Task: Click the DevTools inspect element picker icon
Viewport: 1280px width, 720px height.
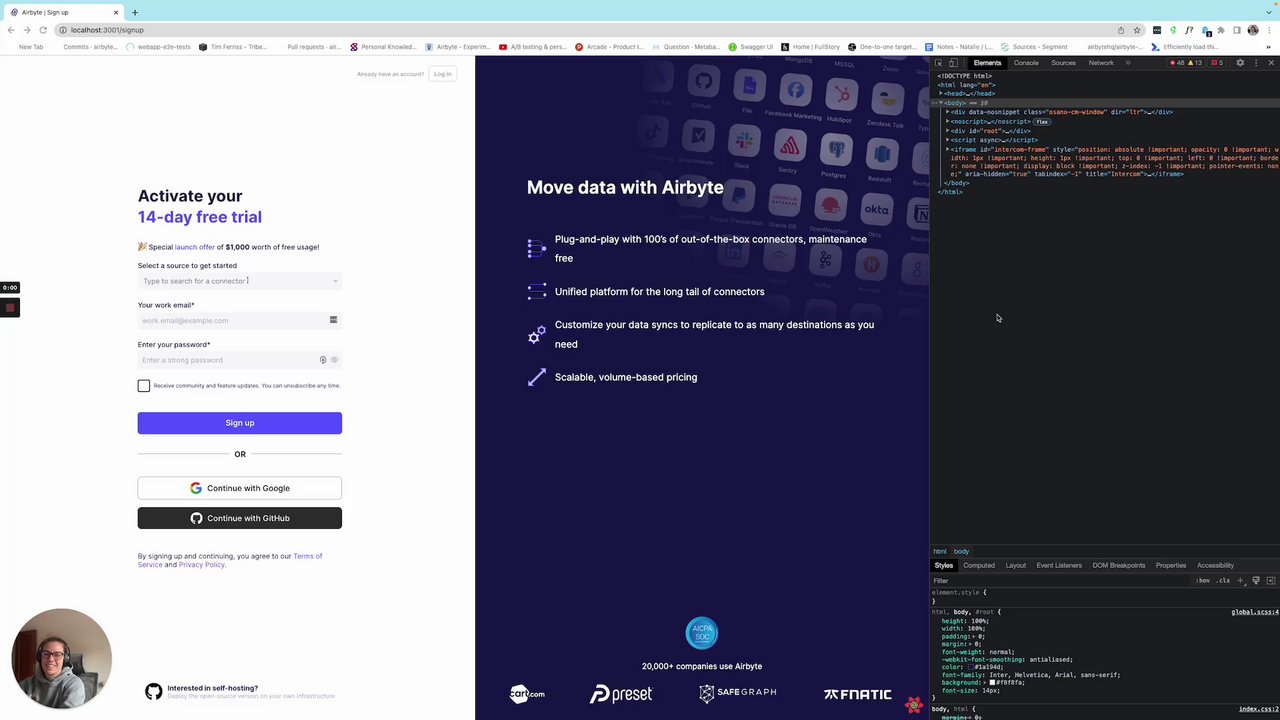Action: 938,63
